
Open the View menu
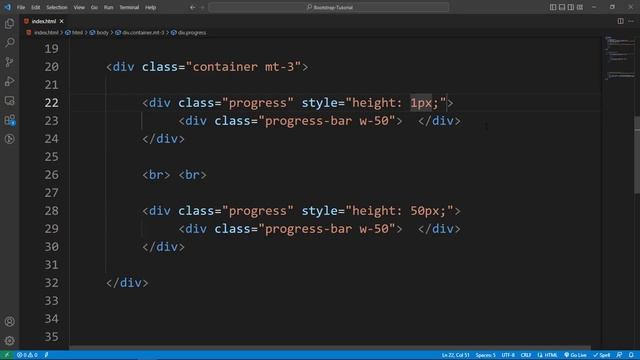tap(79, 7)
